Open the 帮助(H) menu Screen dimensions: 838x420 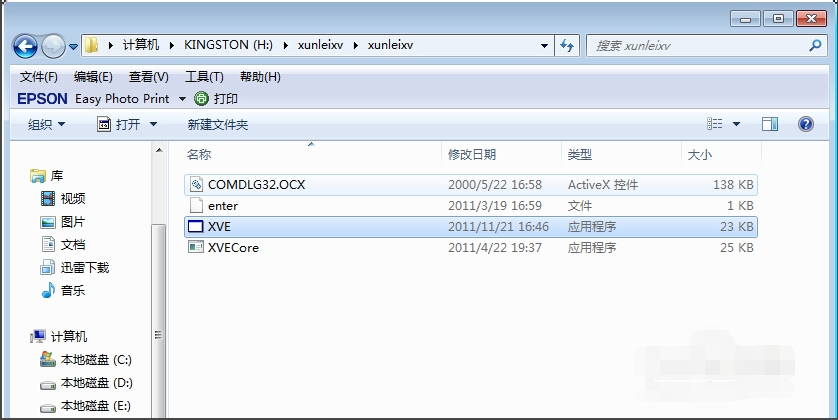tap(260, 77)
